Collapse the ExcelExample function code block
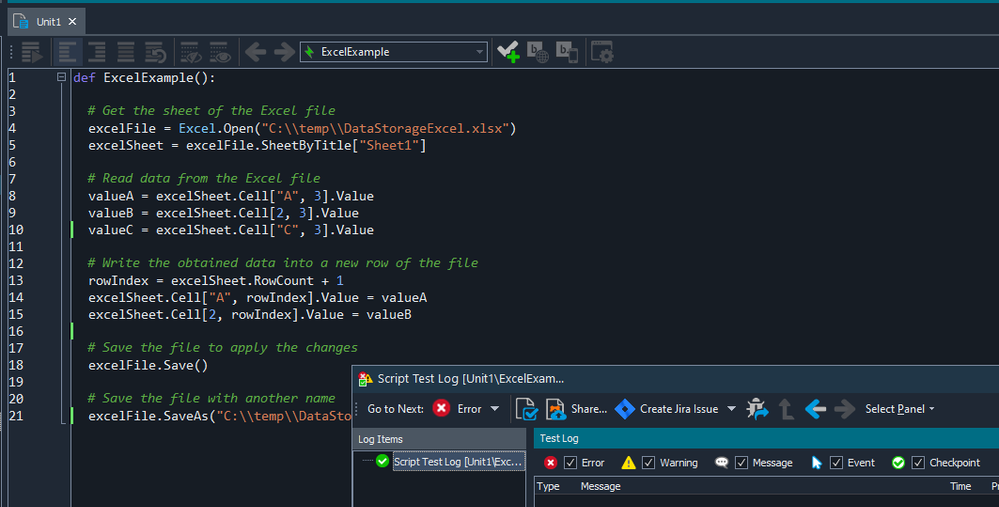999x507 pixels. point(62,78)
